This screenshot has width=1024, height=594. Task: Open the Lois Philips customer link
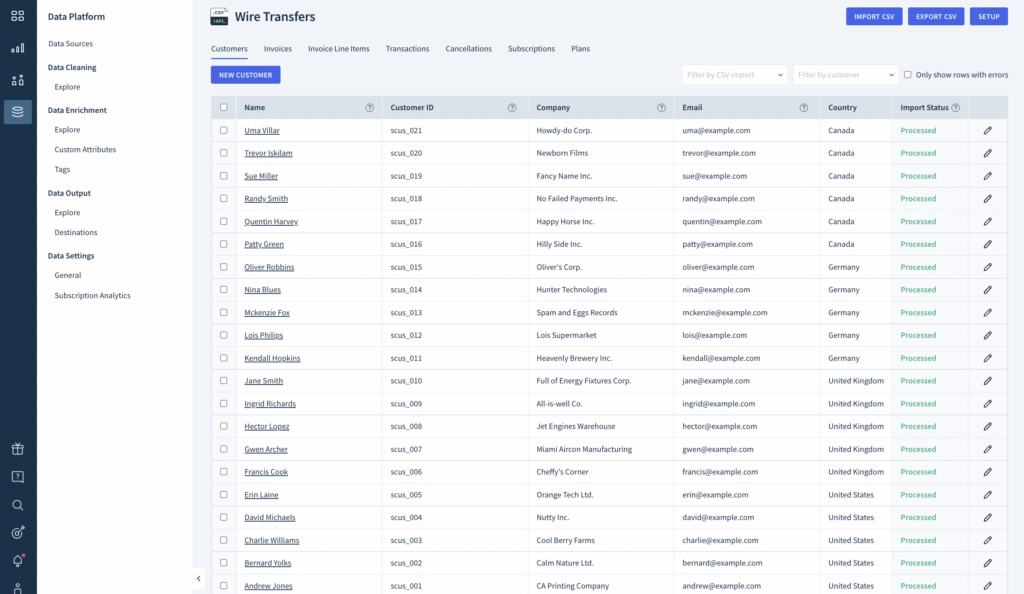point(263,336)
